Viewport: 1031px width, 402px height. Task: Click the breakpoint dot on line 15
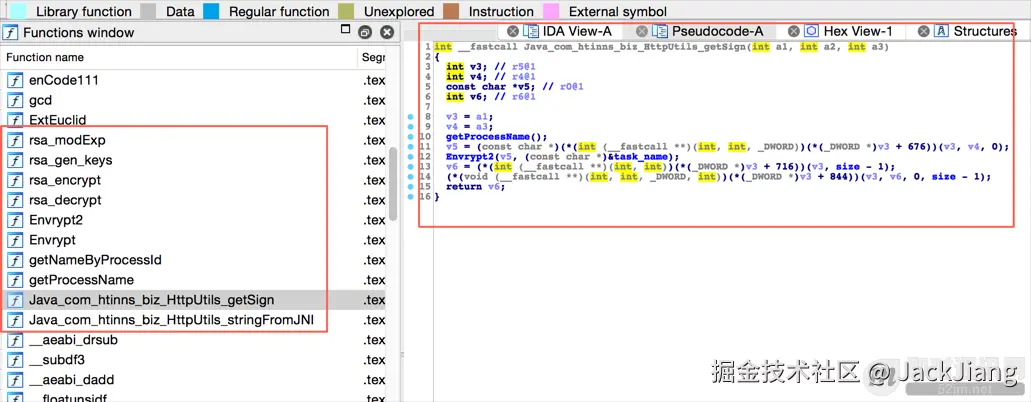[410, 187]
